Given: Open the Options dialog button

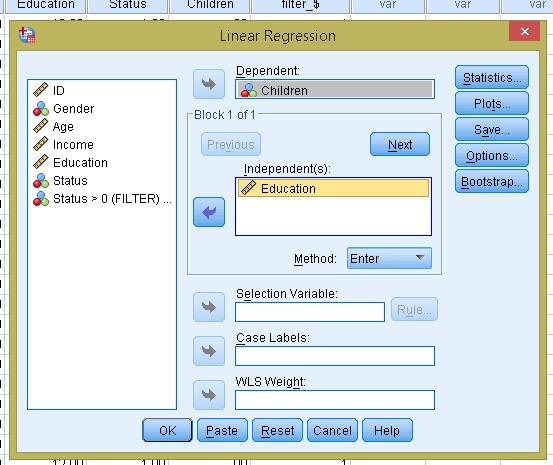Looking at the screenshot, I should 492,156.
